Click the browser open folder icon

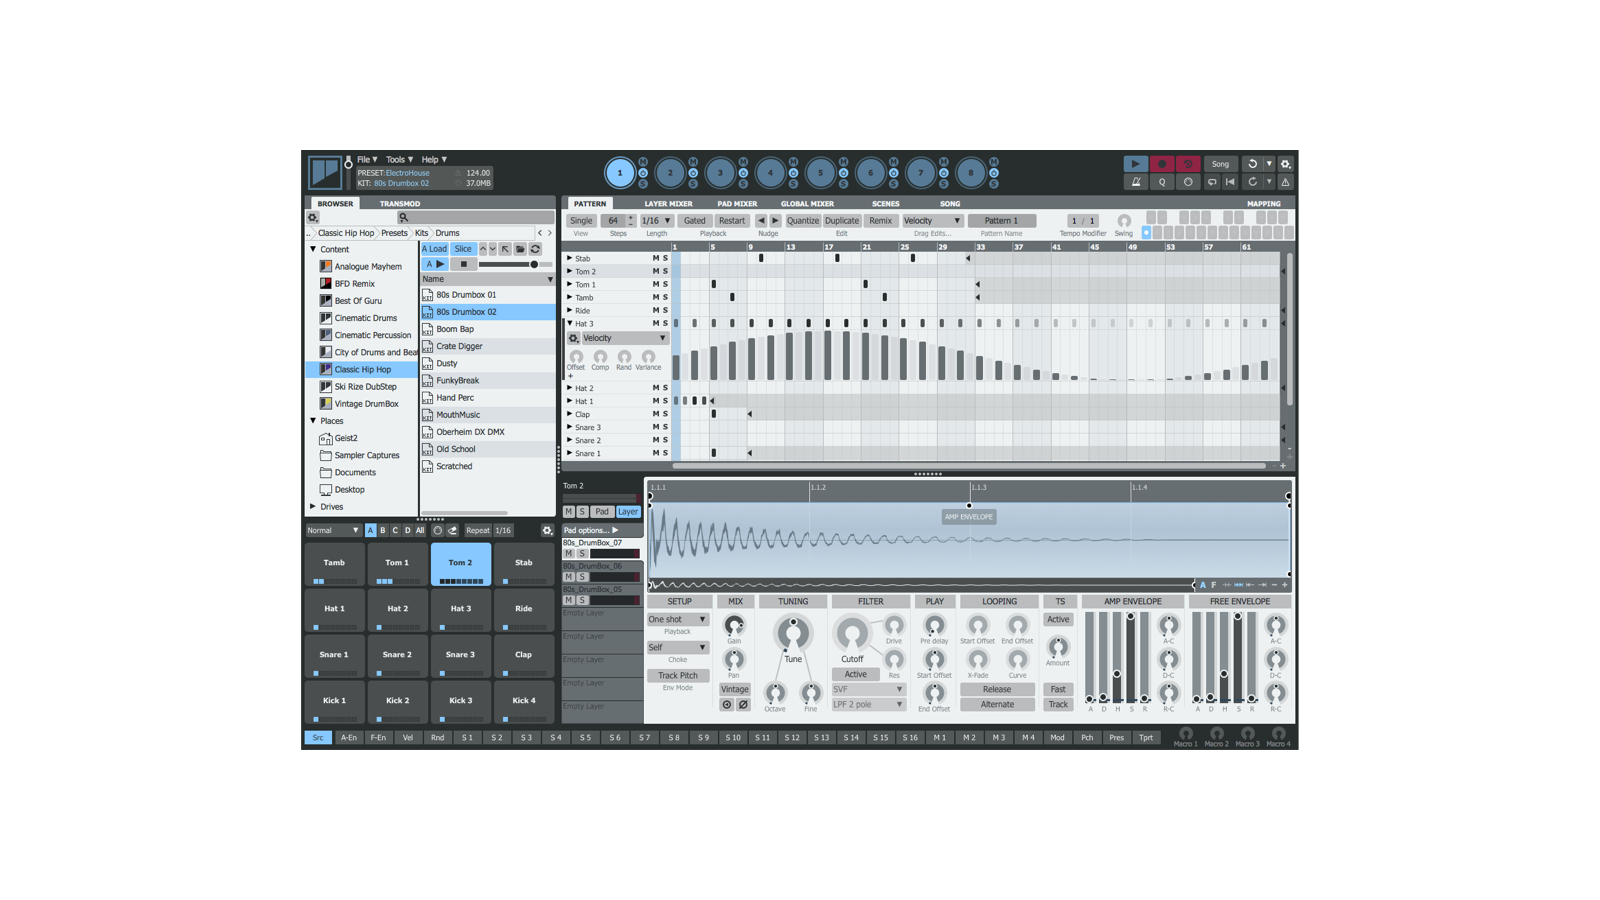tap(520, 249)
